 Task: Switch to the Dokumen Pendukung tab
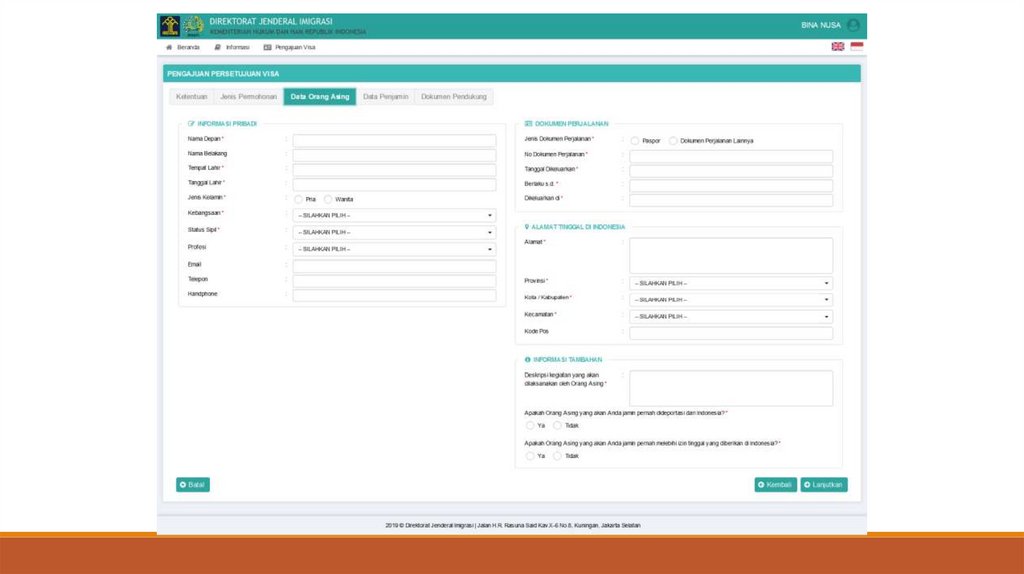tap(454, 97)
